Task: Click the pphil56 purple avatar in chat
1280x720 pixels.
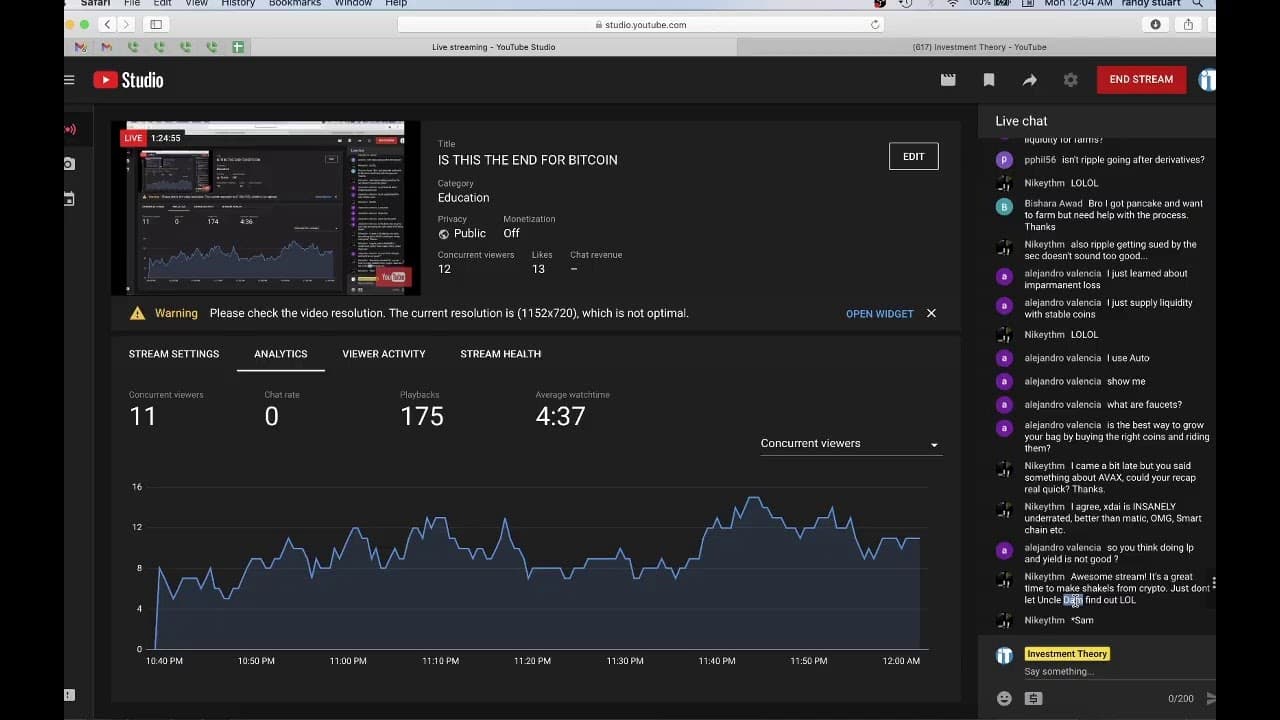Action: coord(1004,160)
